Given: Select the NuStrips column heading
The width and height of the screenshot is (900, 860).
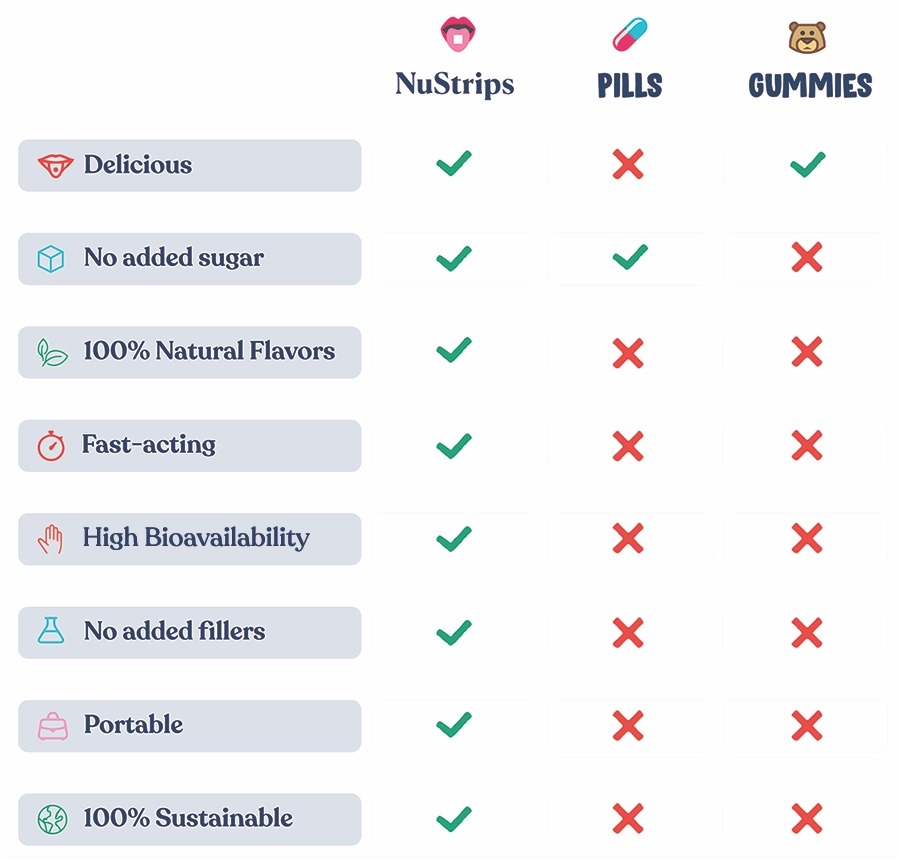Looking at the screenshot, I should [x=455, y=84].
